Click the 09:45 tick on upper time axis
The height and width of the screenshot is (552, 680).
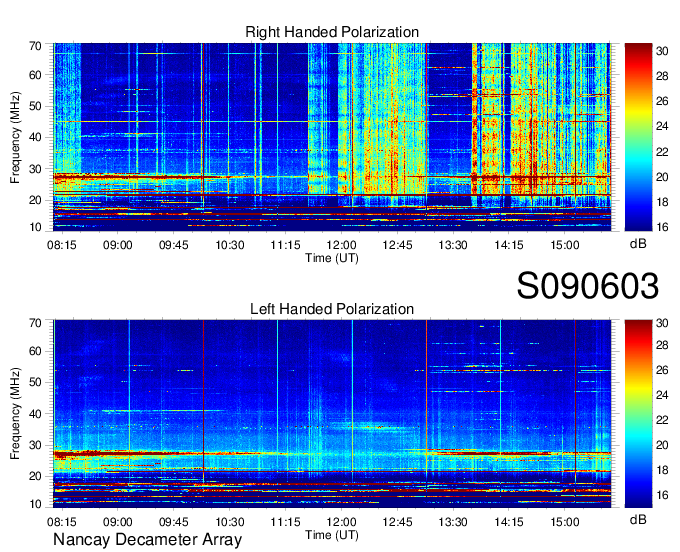pyautogui.click(x=173, y=245)
